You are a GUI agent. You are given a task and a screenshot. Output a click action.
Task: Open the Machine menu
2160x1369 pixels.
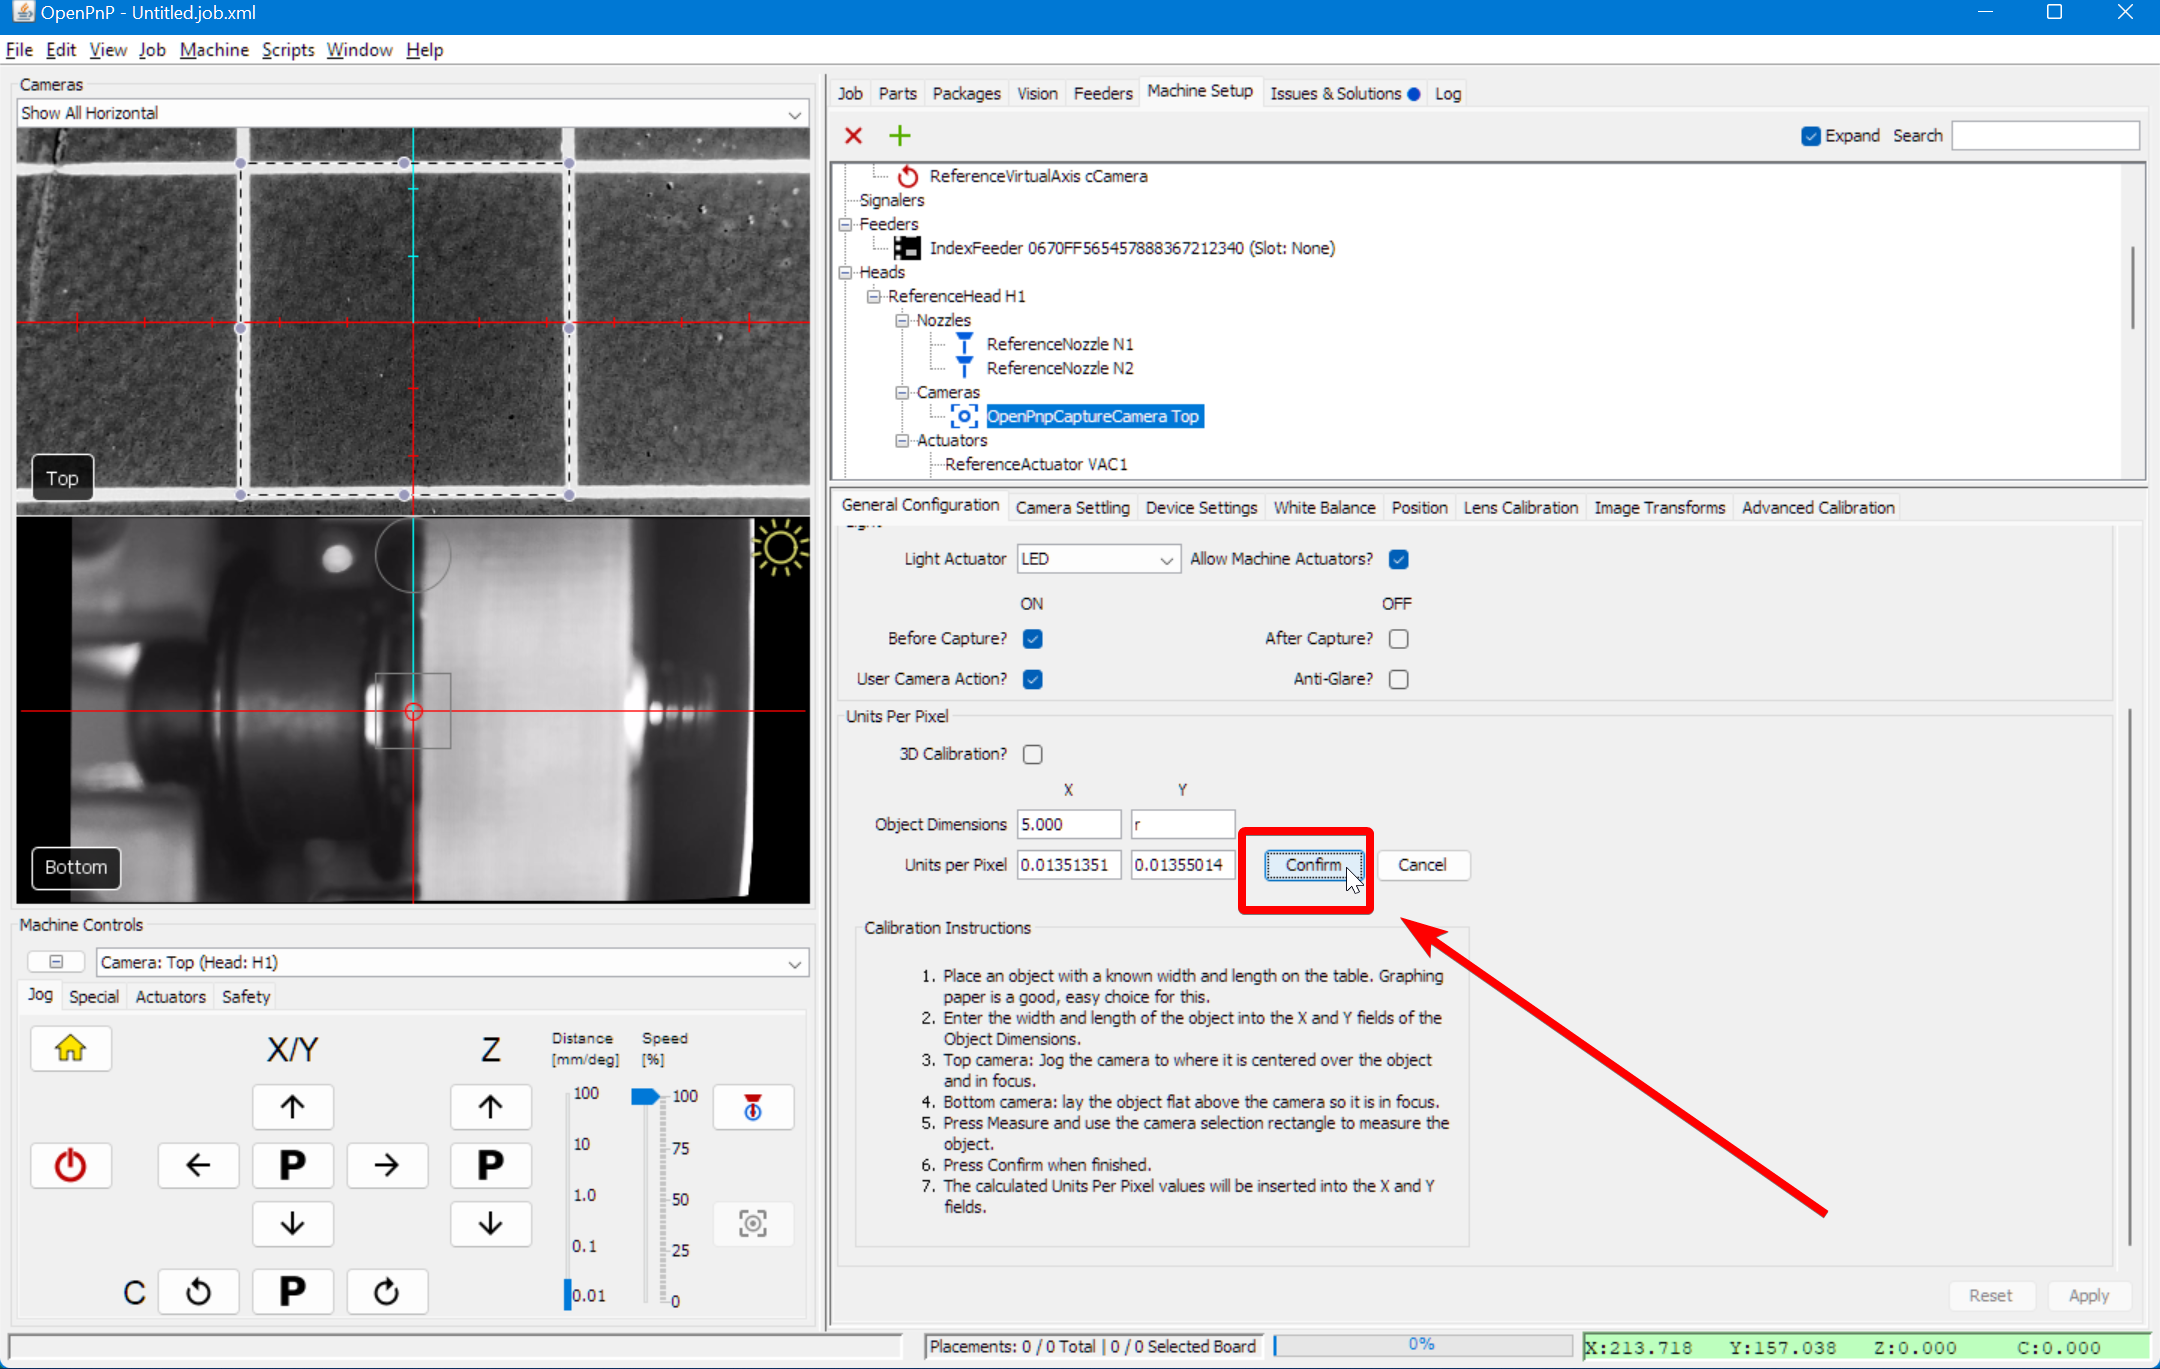click(x=214, y=50)
